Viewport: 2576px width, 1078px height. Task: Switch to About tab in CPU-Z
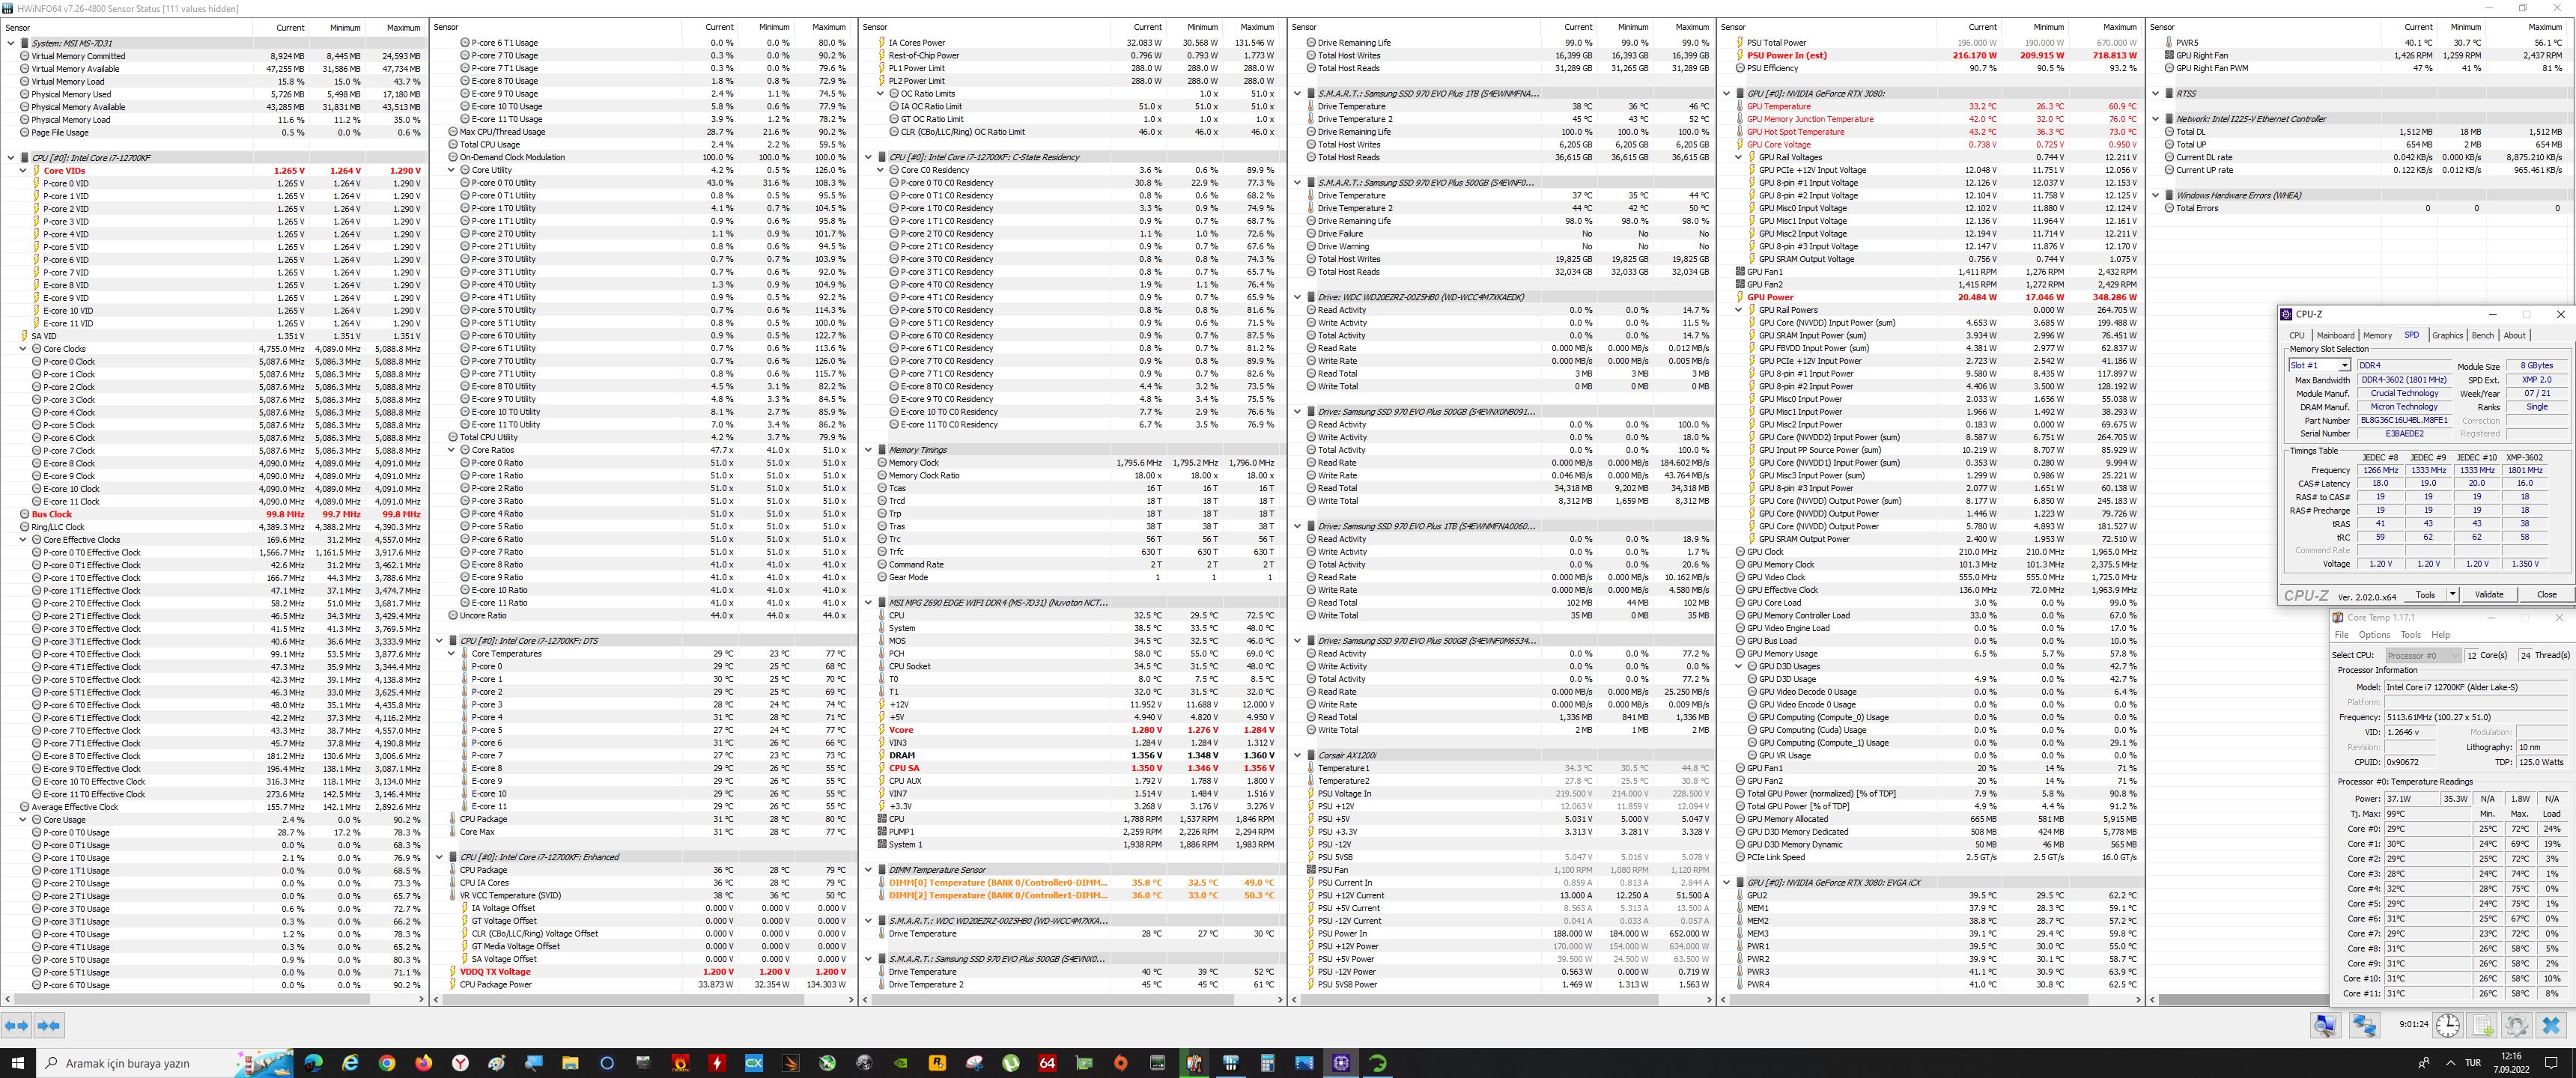coord(2514,335)
